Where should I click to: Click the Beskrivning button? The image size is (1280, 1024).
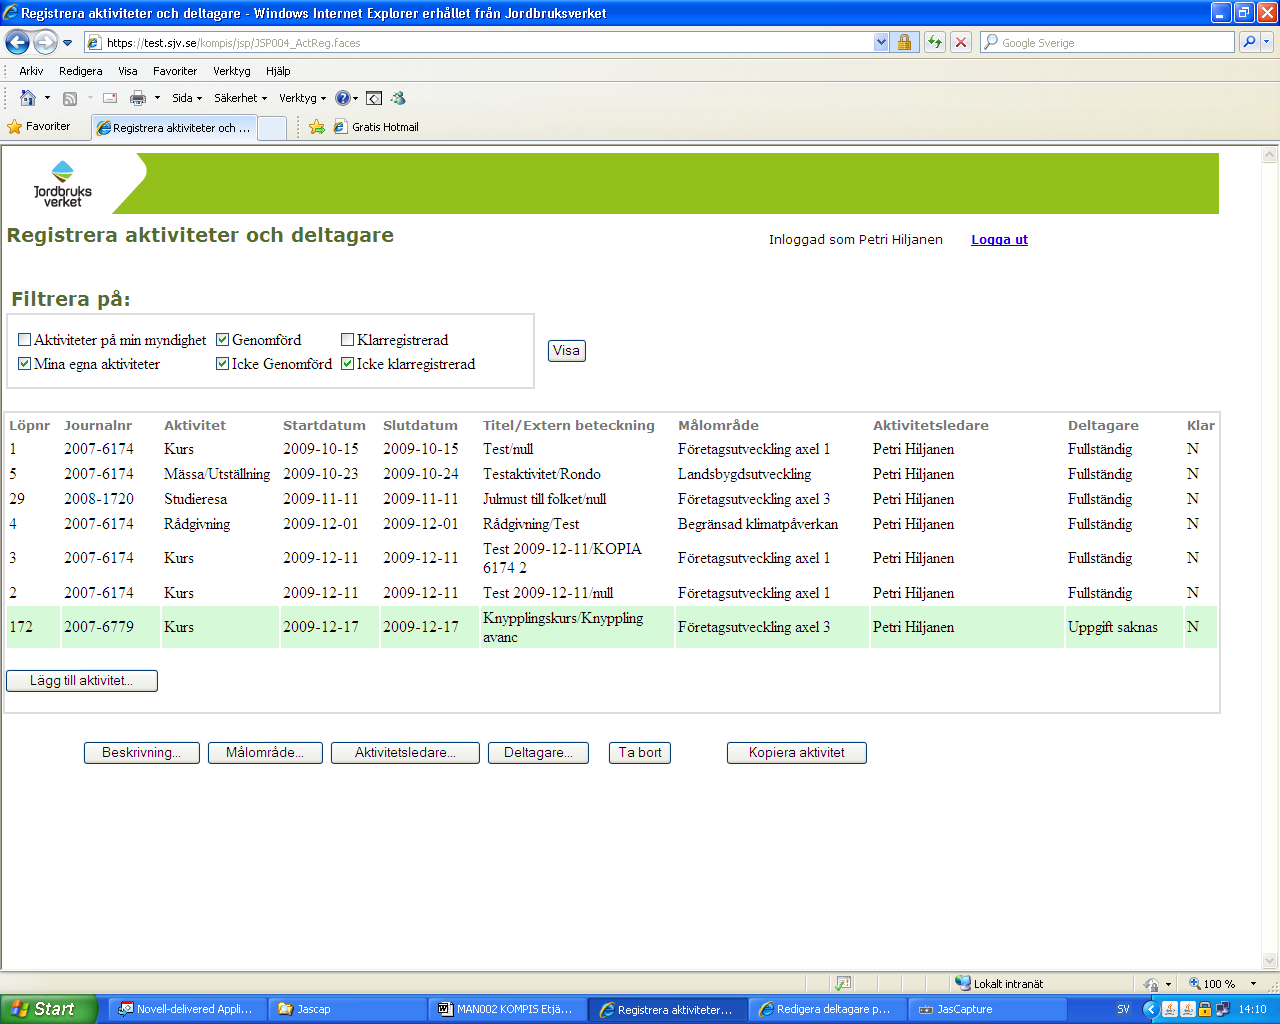click(142, 753)
